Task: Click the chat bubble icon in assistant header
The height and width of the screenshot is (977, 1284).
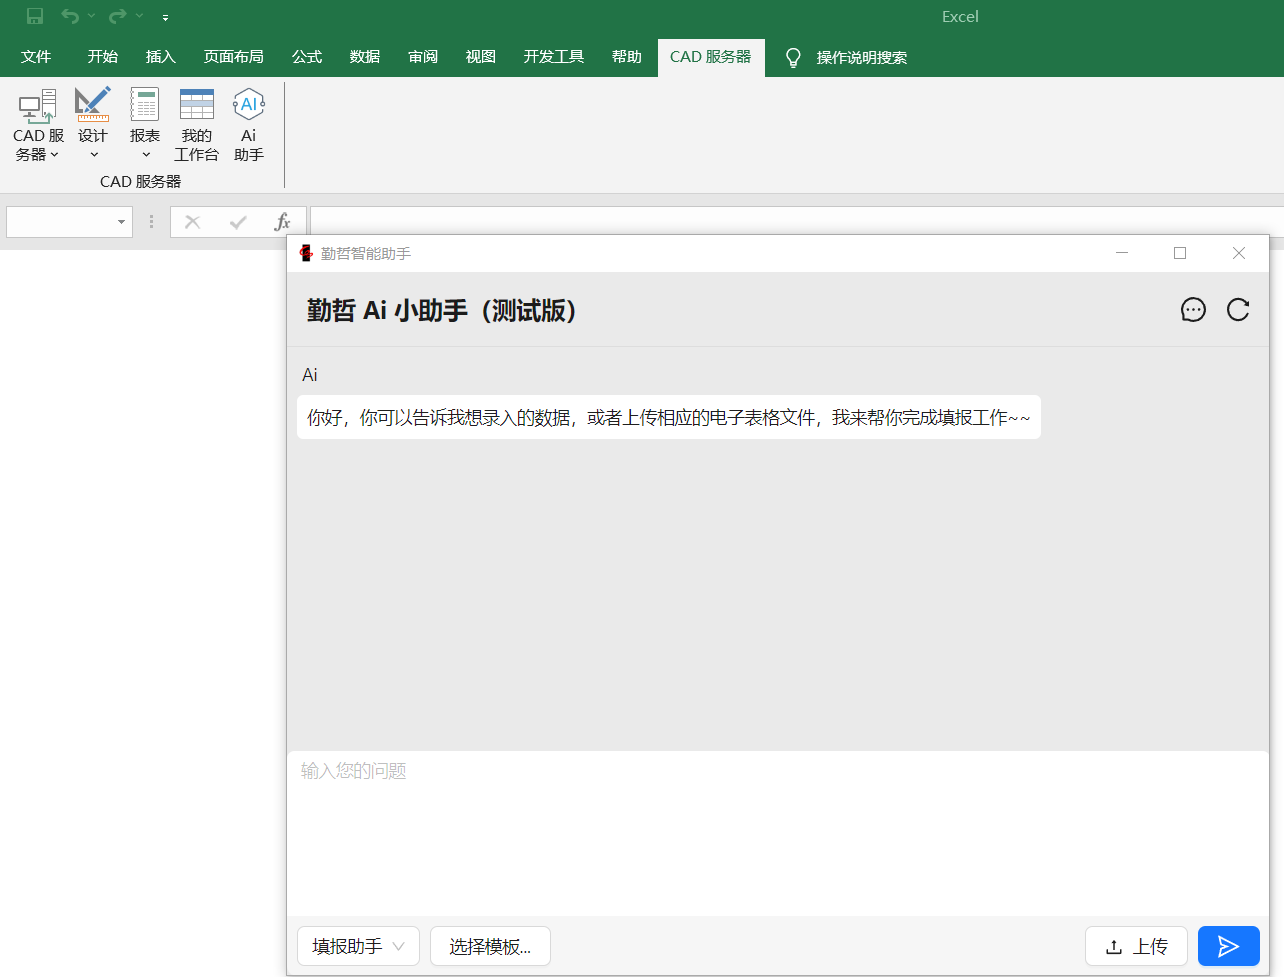Action: click(1193, 310)
